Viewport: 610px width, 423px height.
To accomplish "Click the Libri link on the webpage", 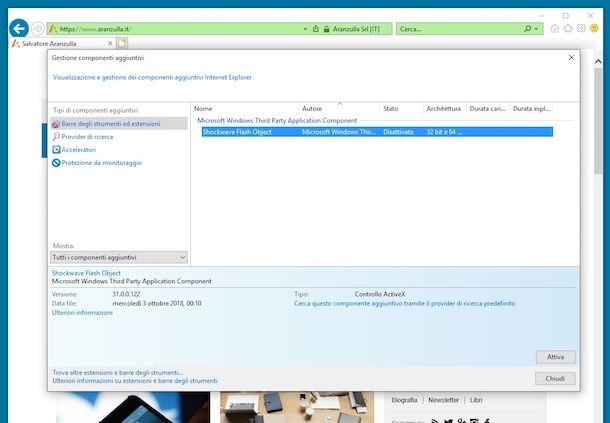I will [x=476, y=400].
